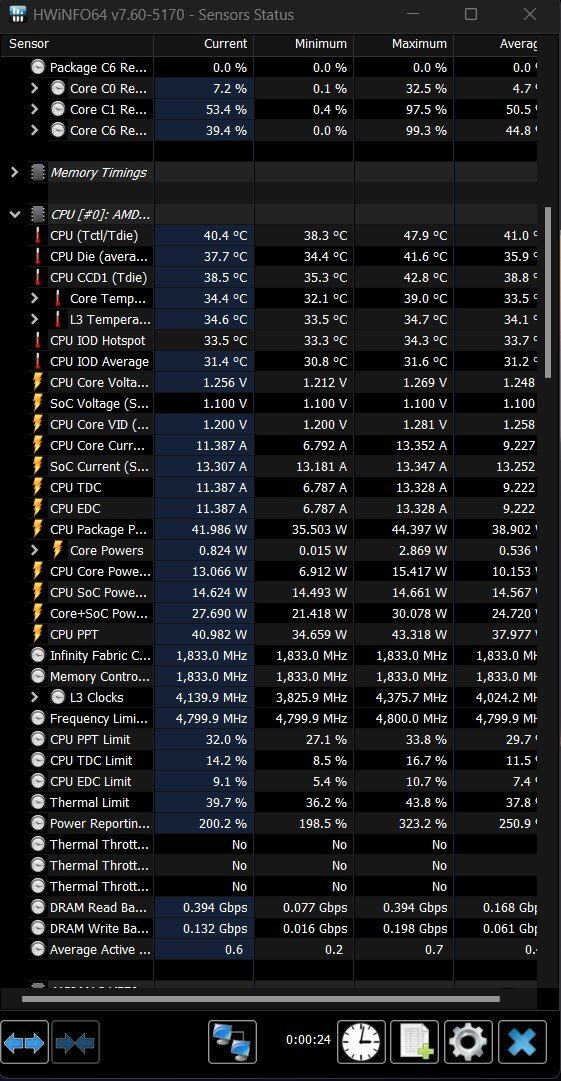Click the 1.256 V CPU Core Voltage value
This screenshot has width=561, height=1081.
click(x=225, y=383)
